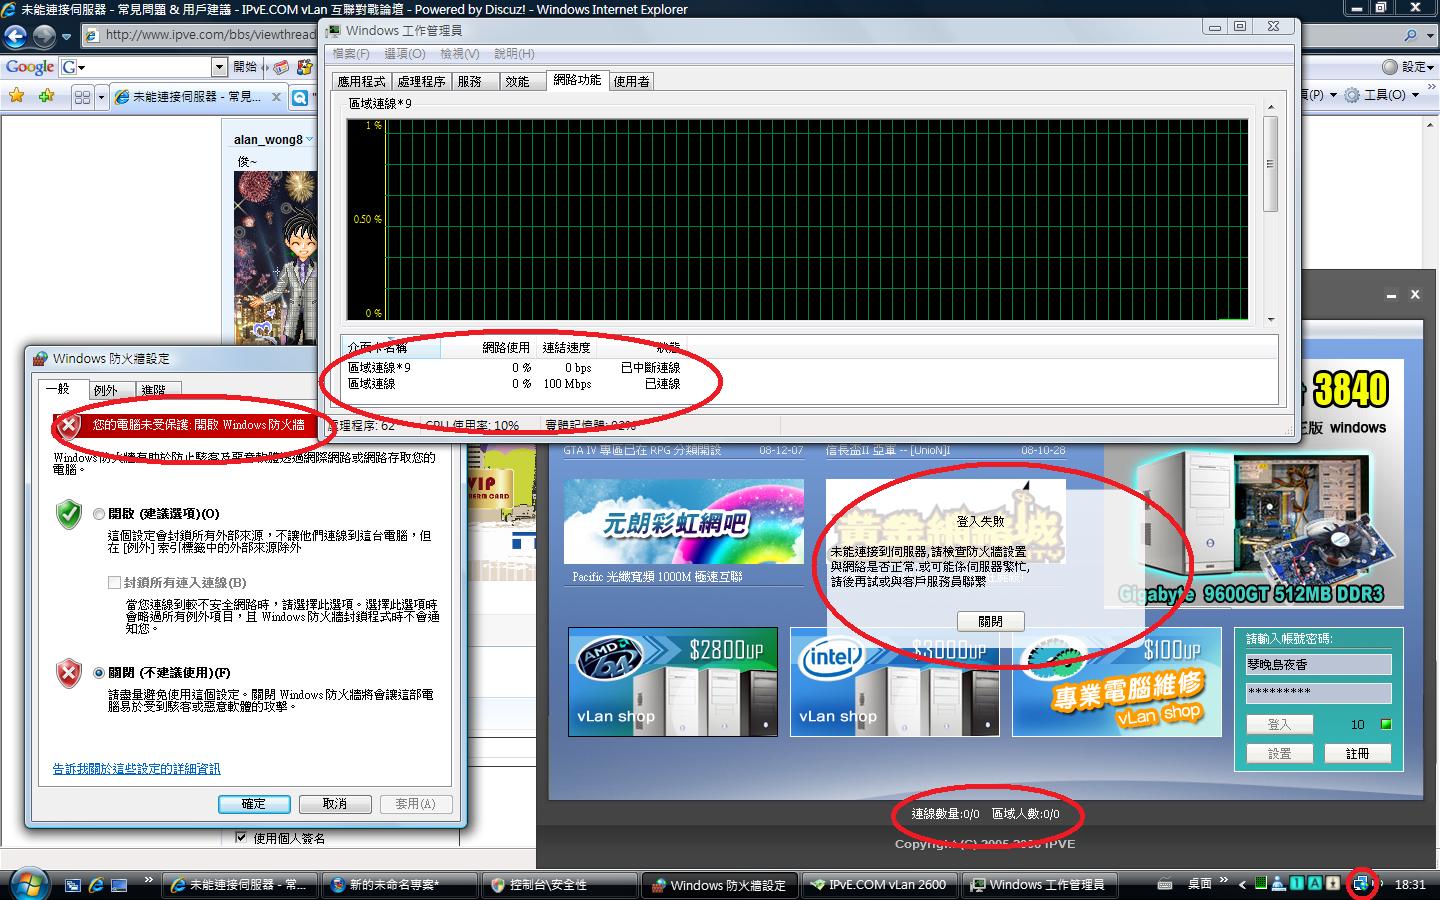Open the Google toolbar search box dropdown
The height and width of the screenshot is (900, 1440).
click(x=219, y=67)
